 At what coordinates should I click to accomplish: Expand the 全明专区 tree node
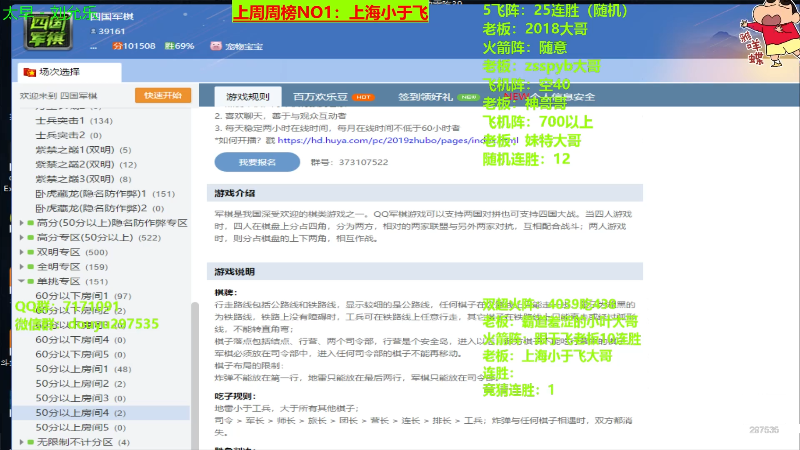(x=21, y=267)
